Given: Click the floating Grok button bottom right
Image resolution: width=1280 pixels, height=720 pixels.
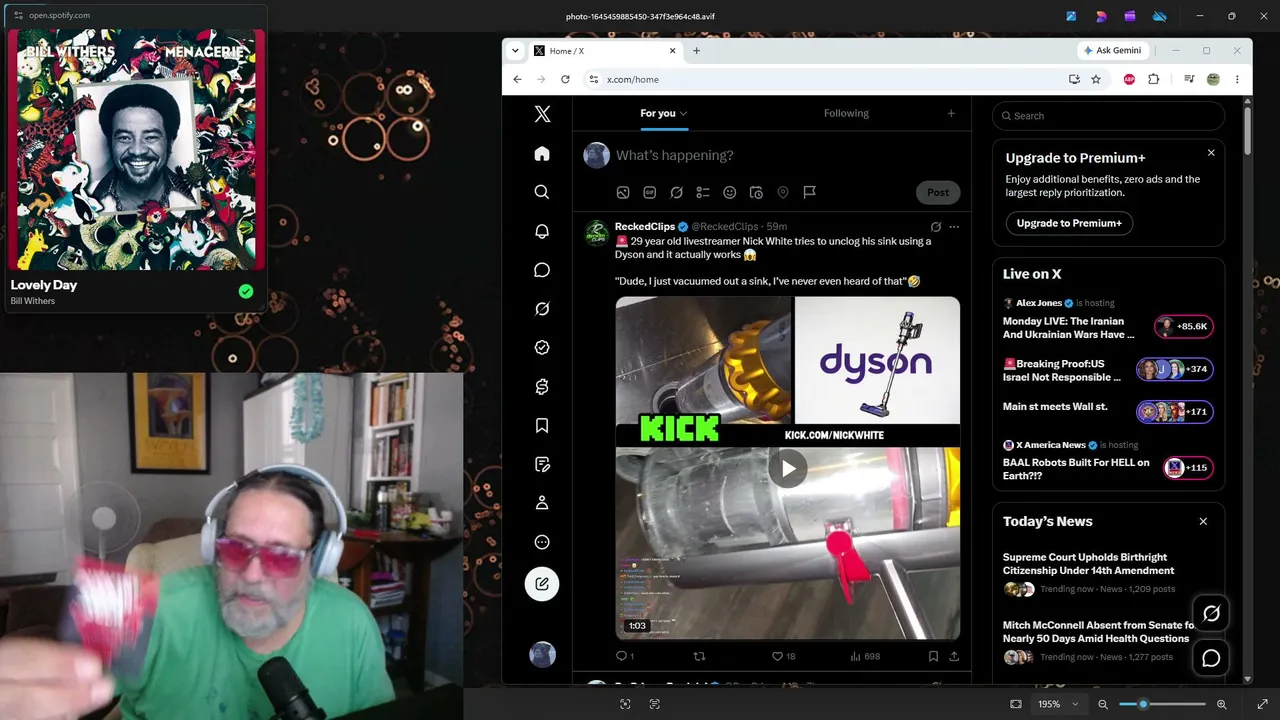Looking at the screenshot, I should point(1211,614).
